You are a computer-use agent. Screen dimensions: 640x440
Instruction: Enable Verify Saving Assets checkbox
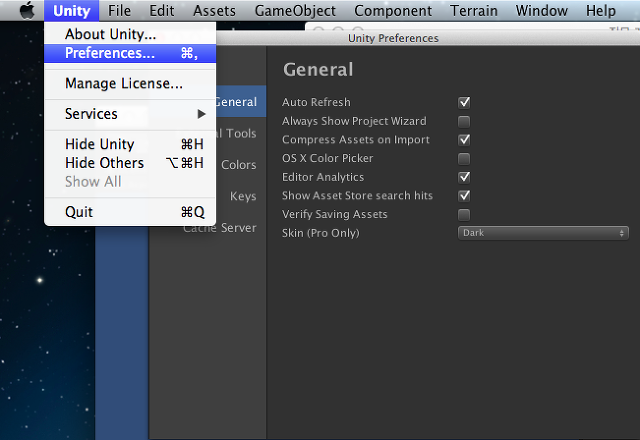tap(464, 214)
